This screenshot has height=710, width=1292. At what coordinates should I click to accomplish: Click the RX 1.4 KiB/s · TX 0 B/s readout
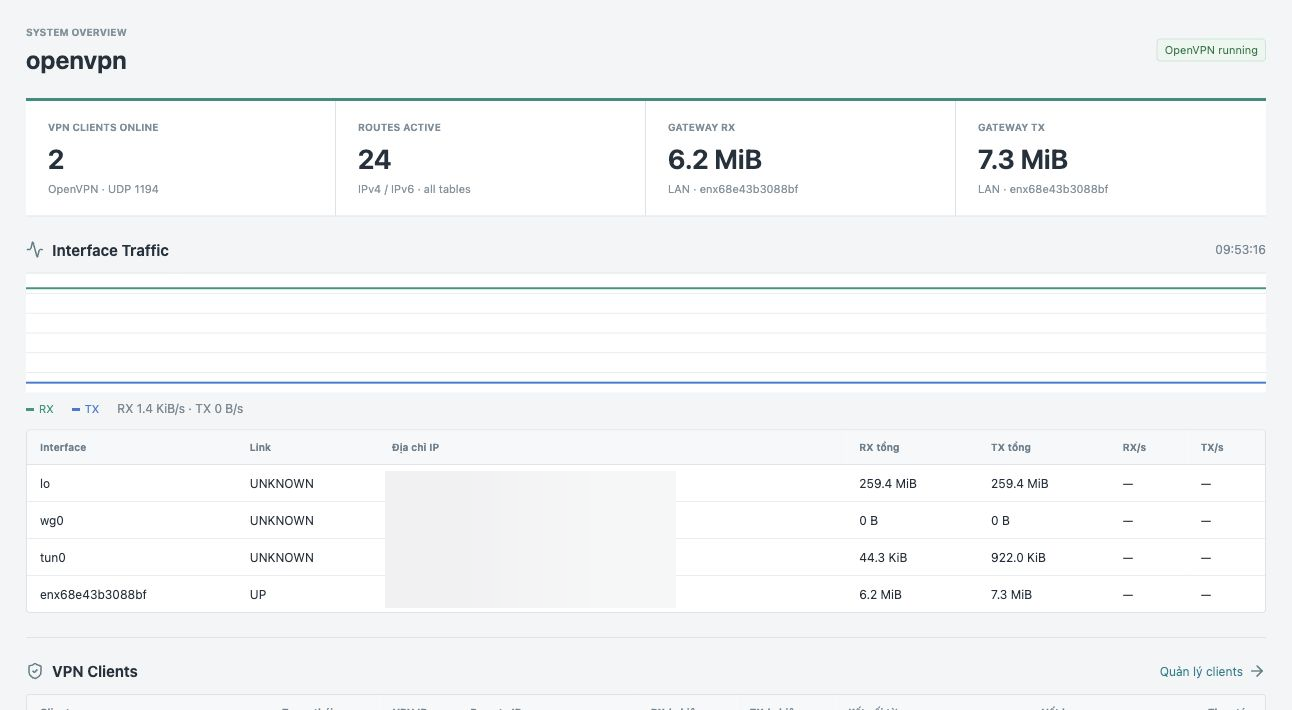[180, 409]
